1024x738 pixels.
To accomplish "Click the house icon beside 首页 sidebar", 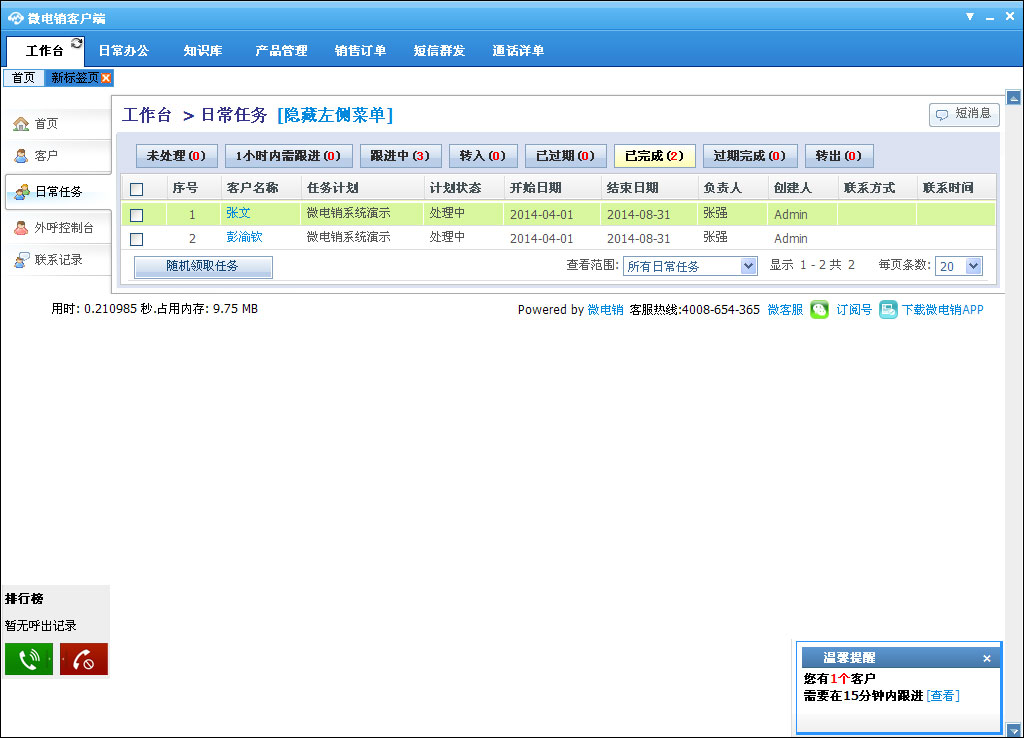I will (21, 123).
